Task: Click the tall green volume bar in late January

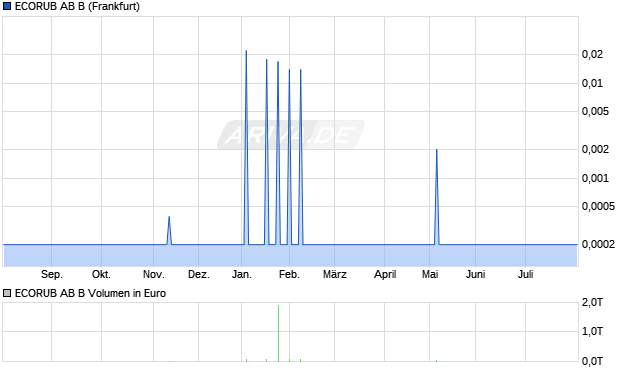Action: (x=278, y=333)
